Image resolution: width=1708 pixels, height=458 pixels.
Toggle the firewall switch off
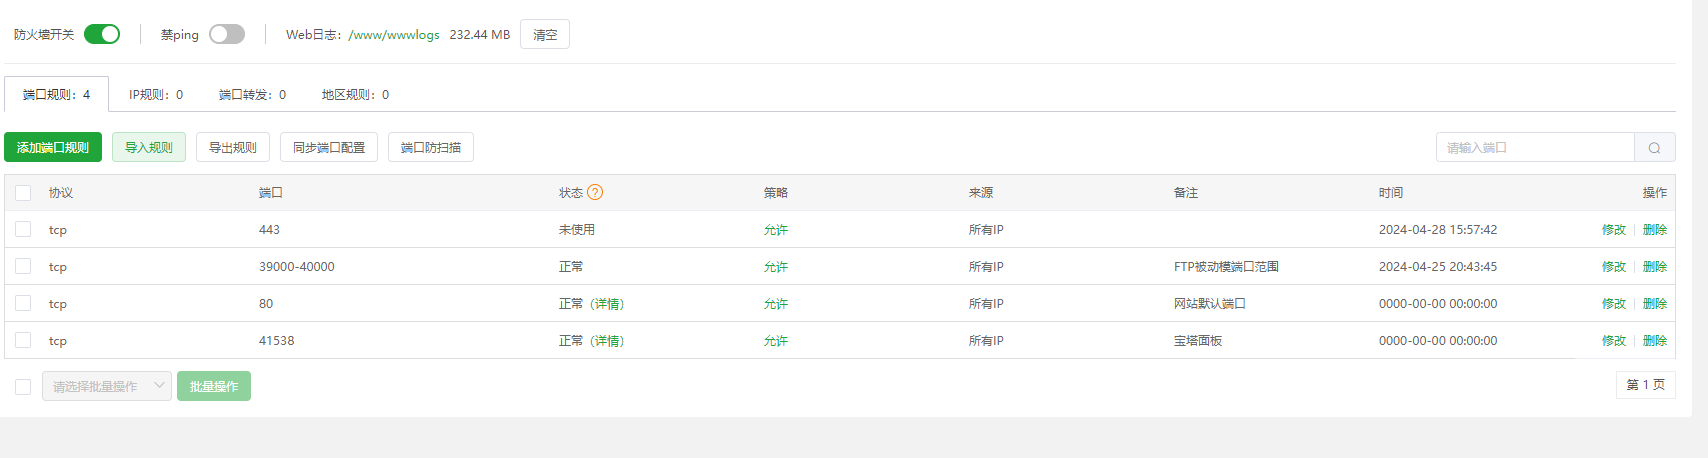click(x=102, y=34)
